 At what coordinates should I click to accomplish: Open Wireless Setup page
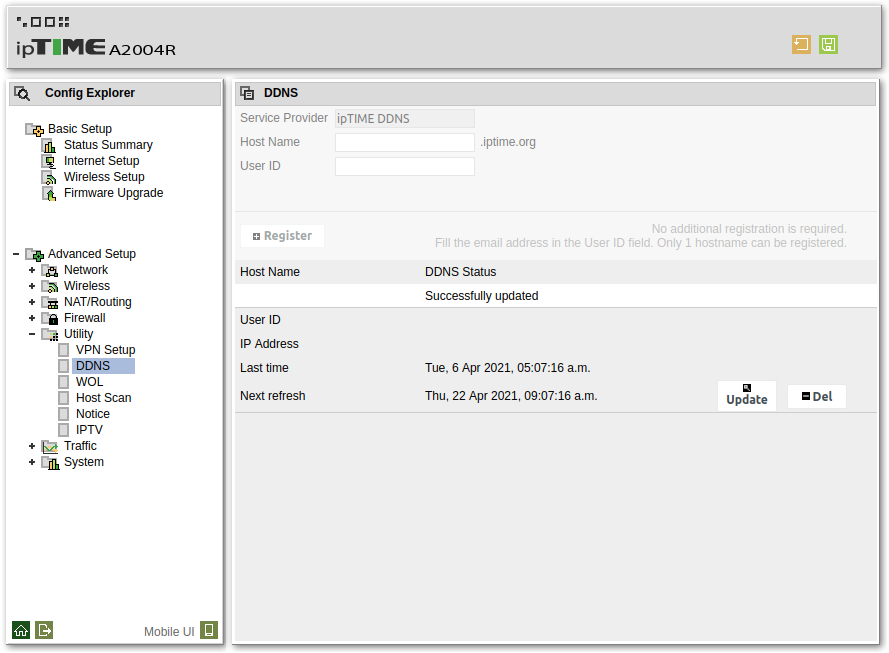coord(104,177)
